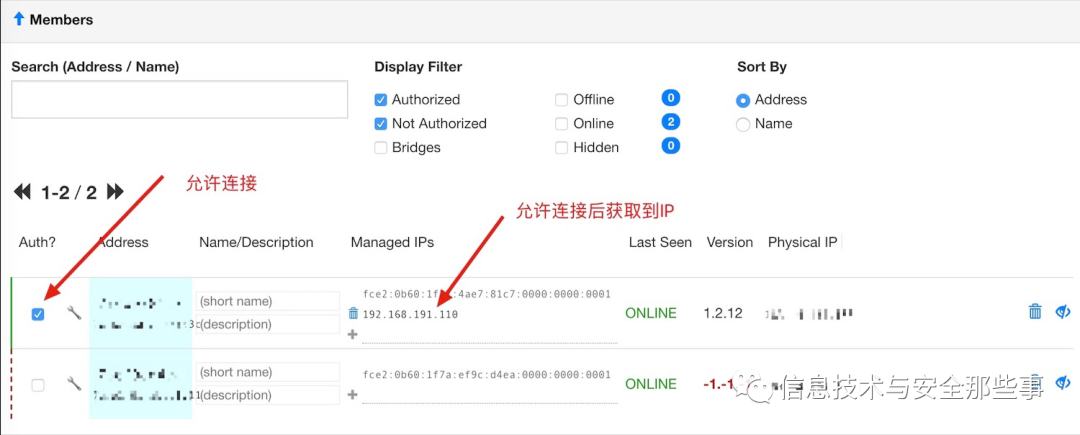Screen dimensions: 1080x435
Task: Click the Hidden count badge 0
Action: click(670, 146)
